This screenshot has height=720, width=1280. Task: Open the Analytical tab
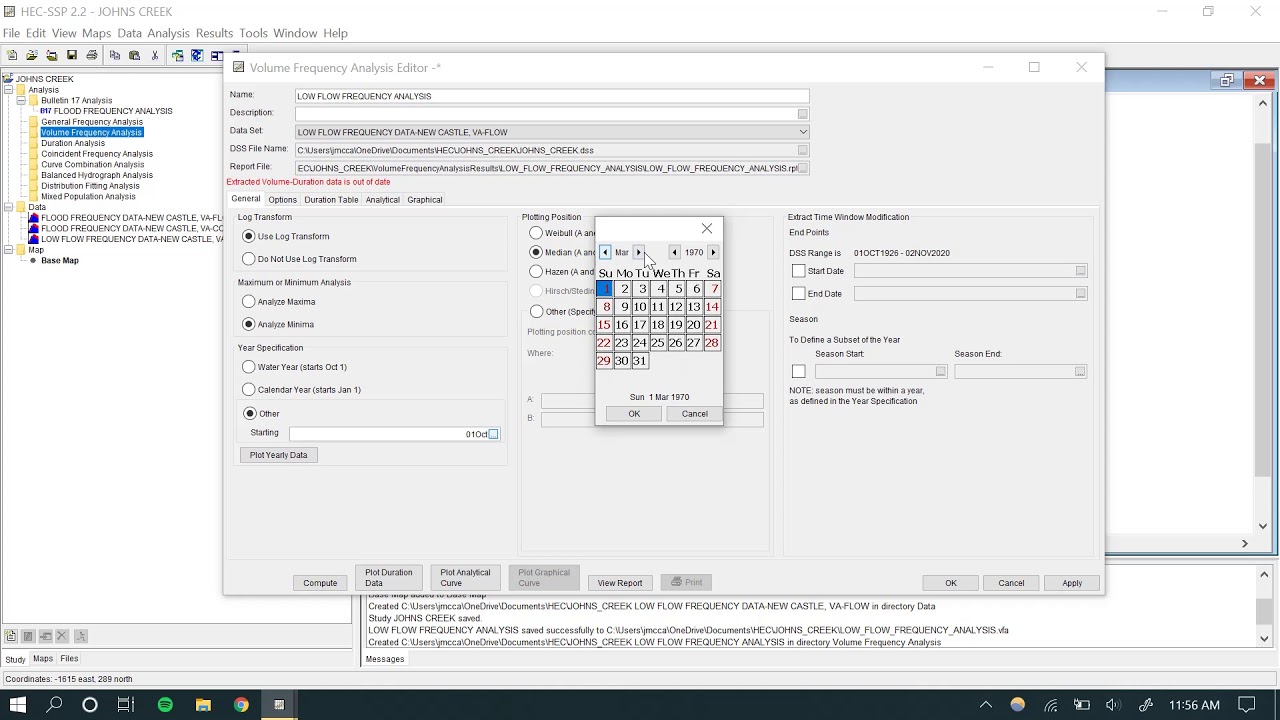click(382, 200)
